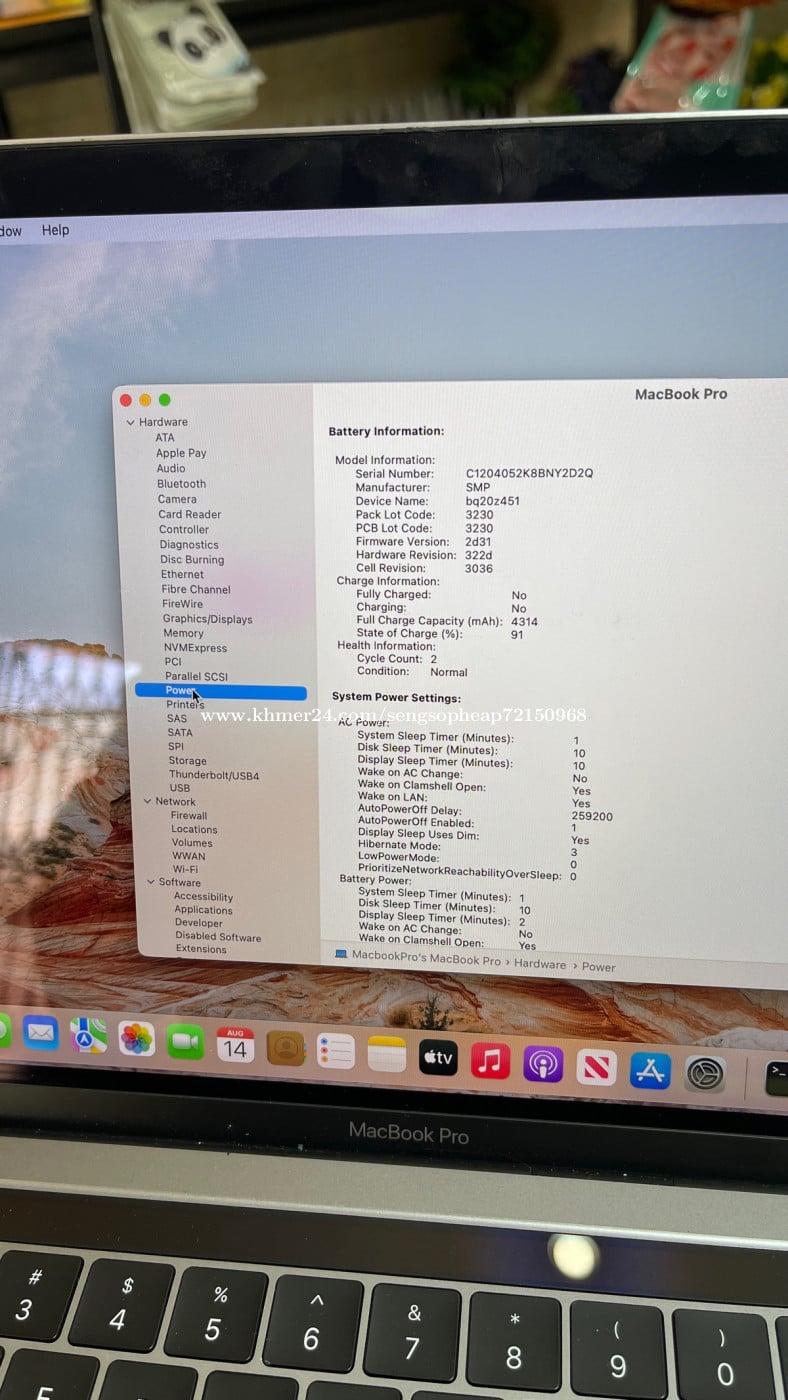
Task: Select Apple Pay in the sidebar
Action: (181, 453)
